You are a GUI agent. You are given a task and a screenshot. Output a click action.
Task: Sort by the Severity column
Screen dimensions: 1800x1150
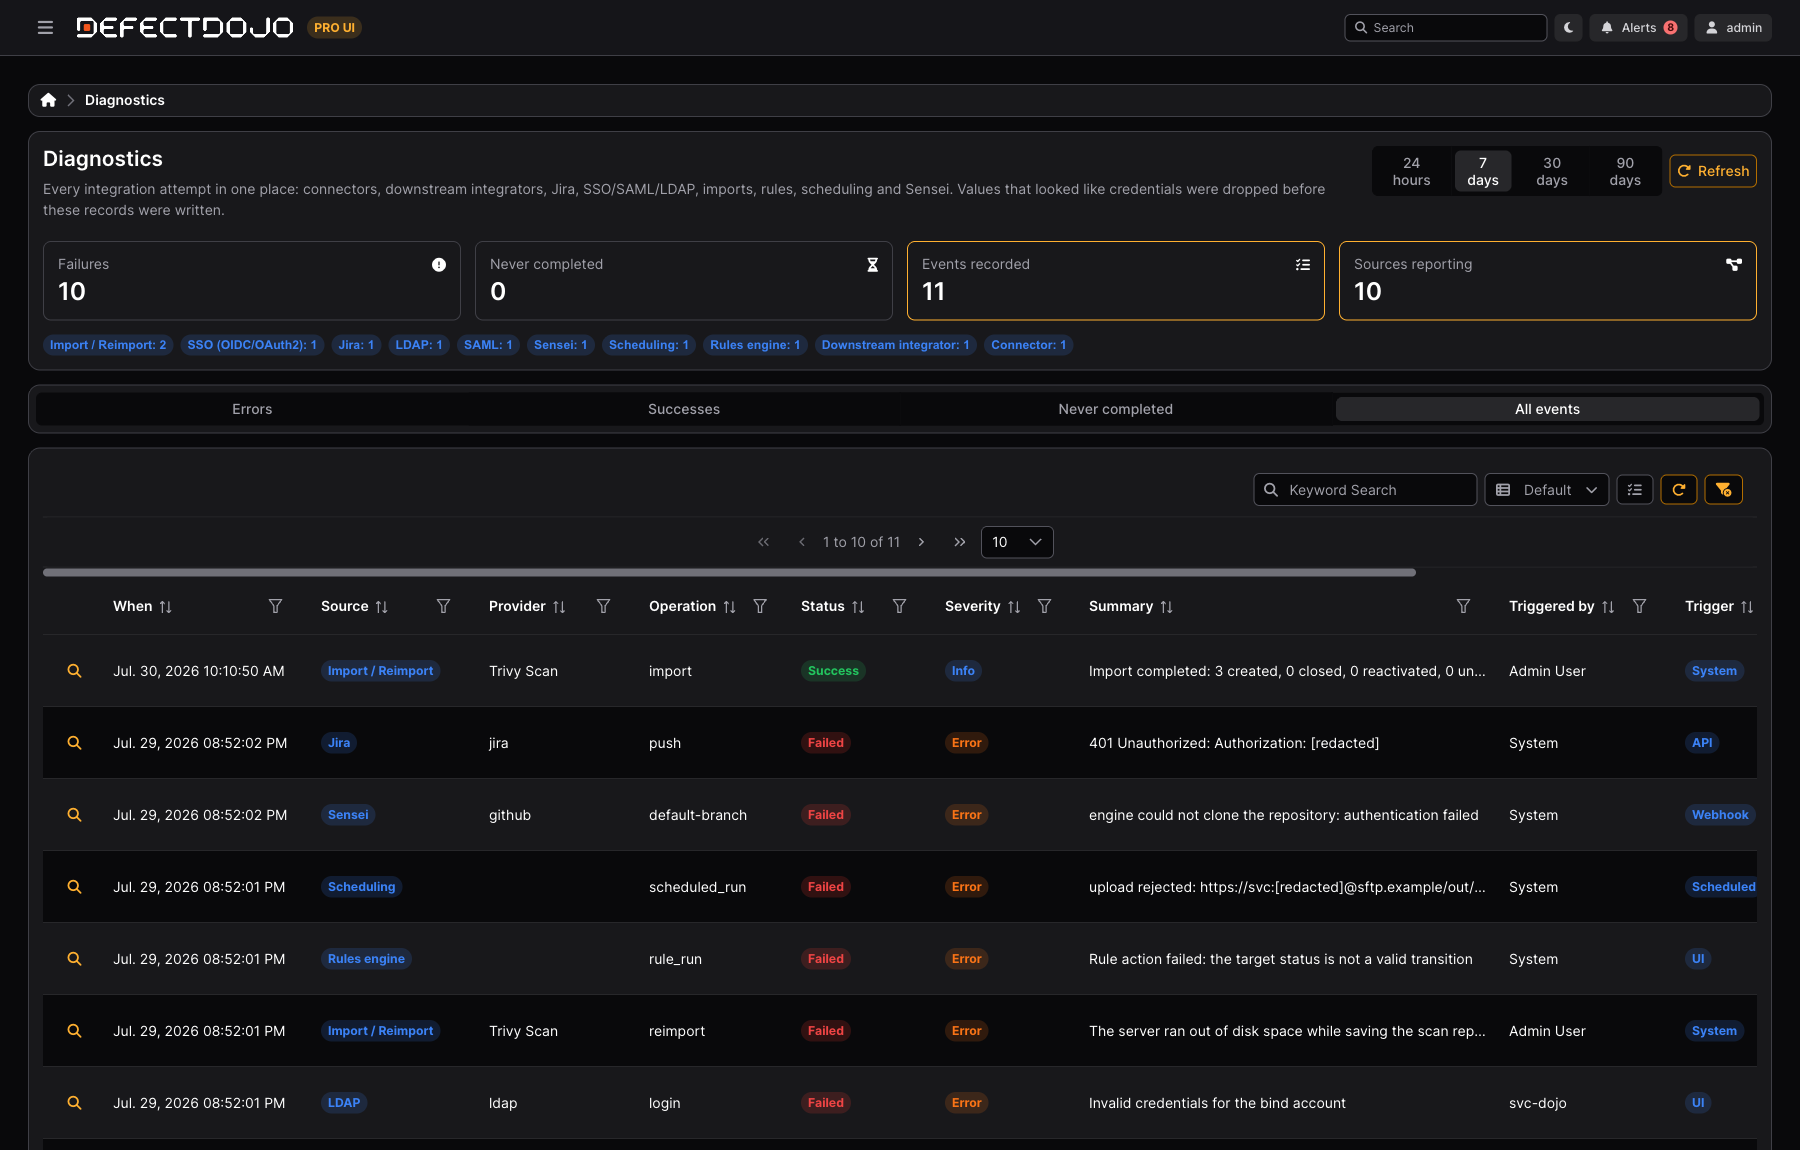(x=1014, y=607)
